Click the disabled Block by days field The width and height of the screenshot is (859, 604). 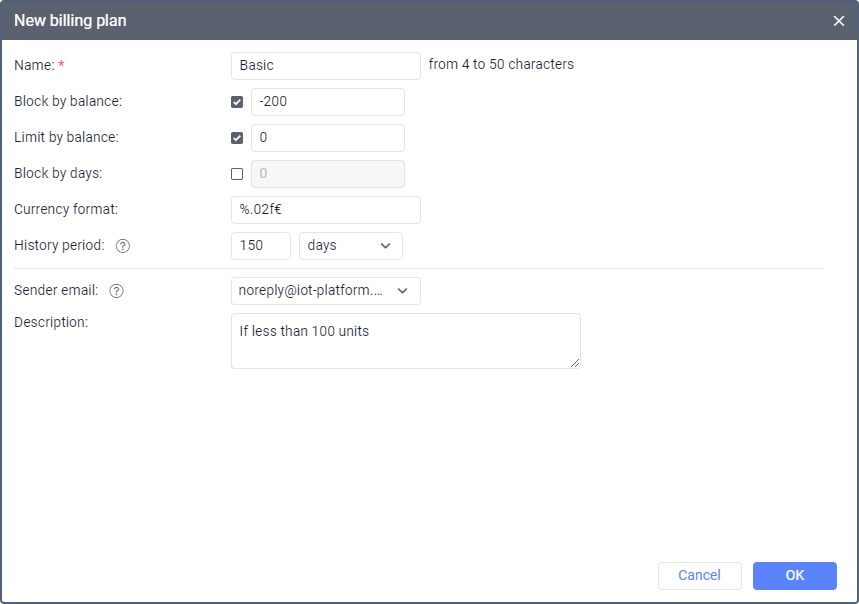pyautogui.click(x=328, y=174)
